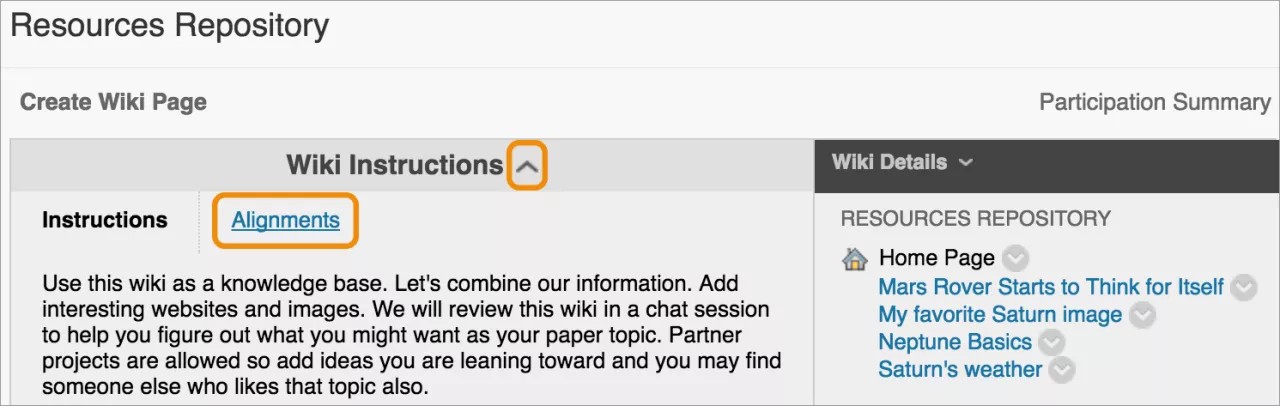Screen dimensions: 1280x406
Task: Open options chevron beside My favorite Saturn image
Action: [x=1142, y=315]
